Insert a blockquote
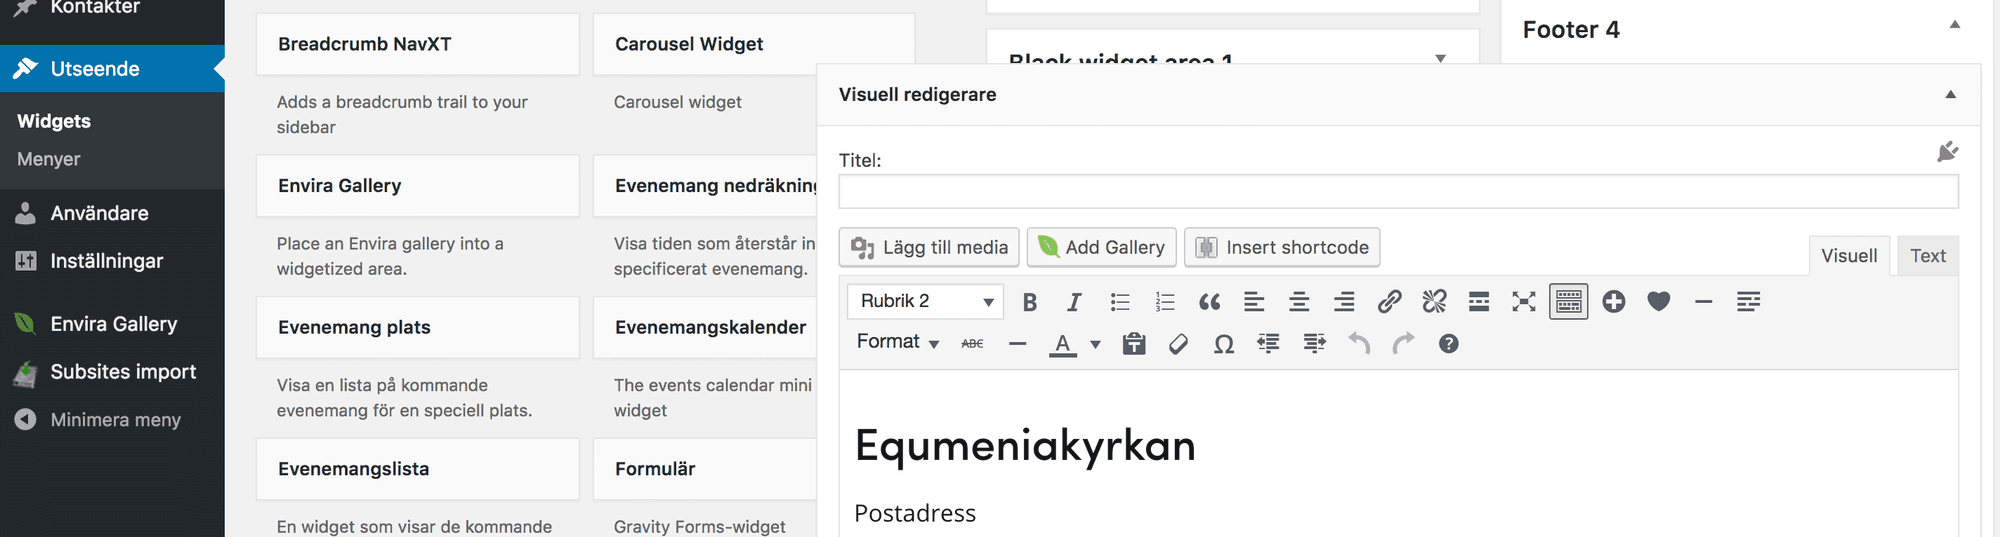The width and height of the screenshot is (2000, 537). click(x=1209, y=302)
